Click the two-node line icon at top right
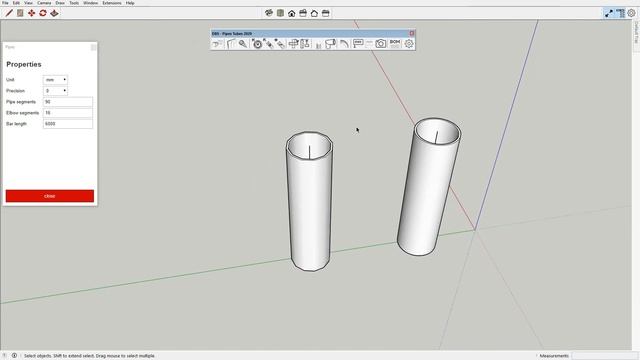 [609, 13]
